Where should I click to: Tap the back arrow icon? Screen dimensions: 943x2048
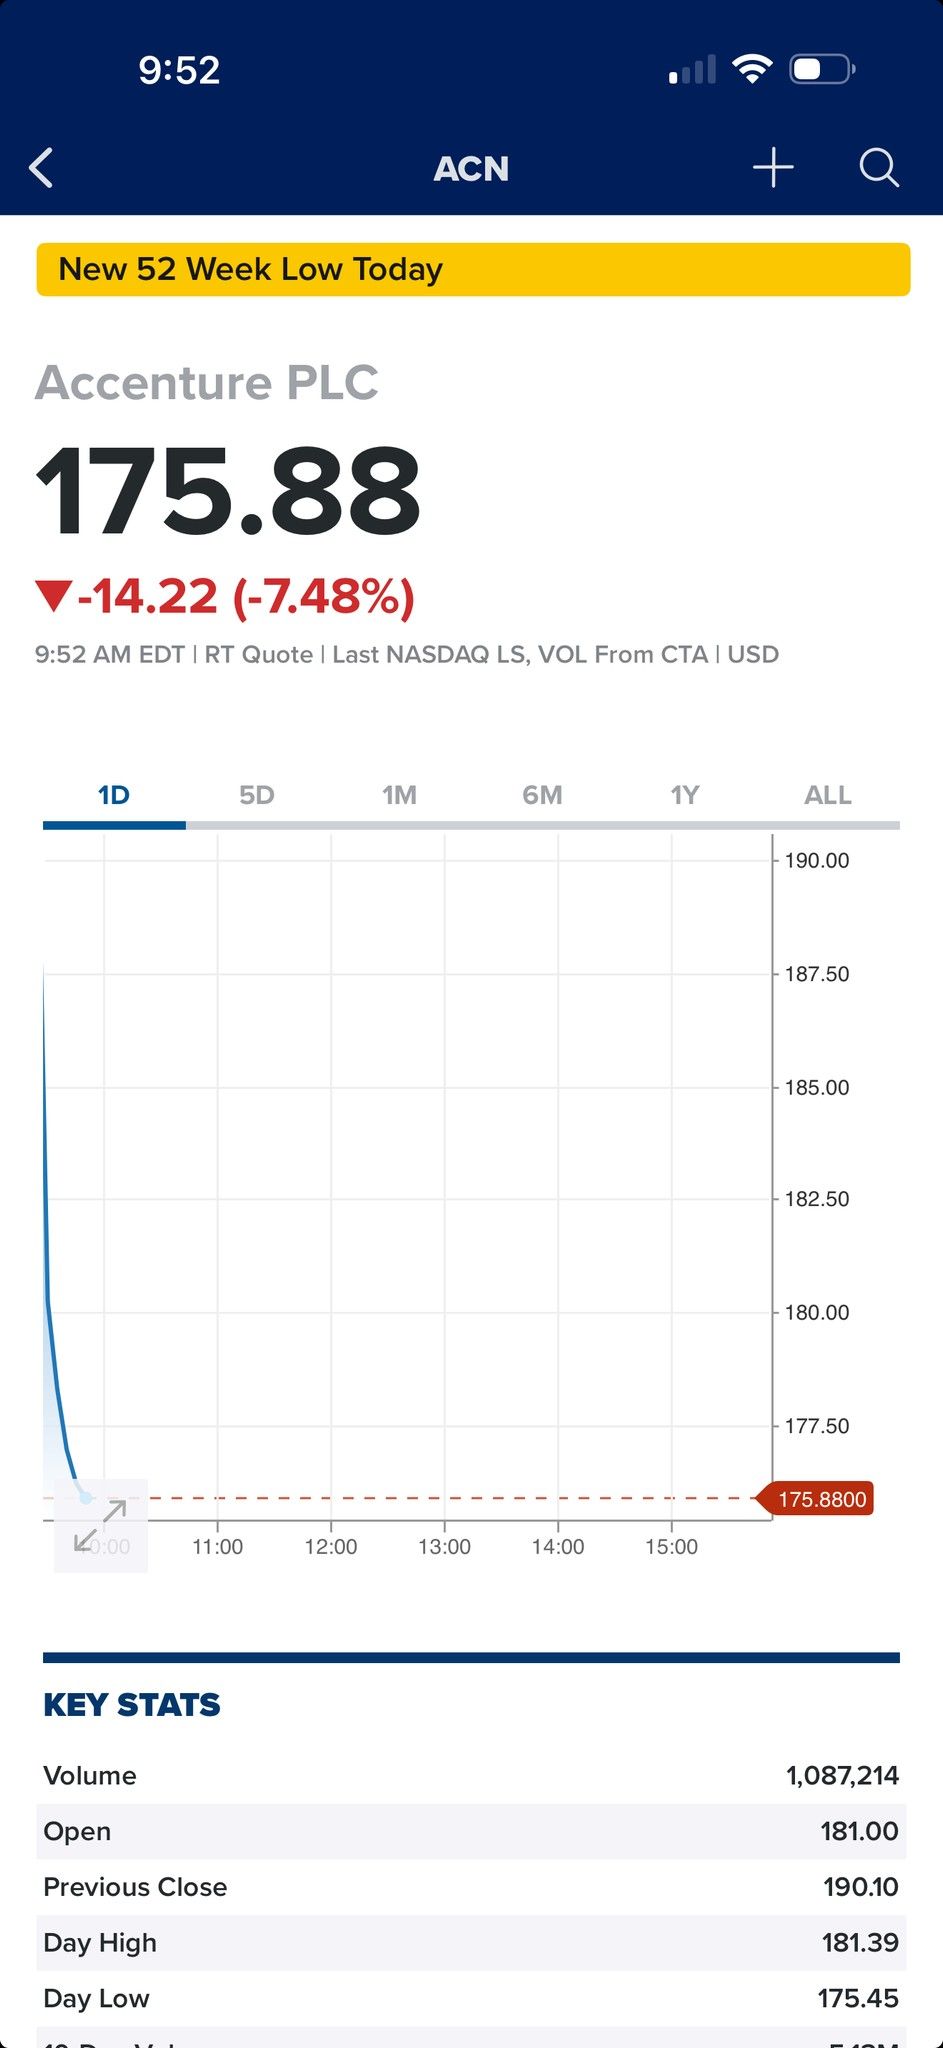tap(41, 168)
